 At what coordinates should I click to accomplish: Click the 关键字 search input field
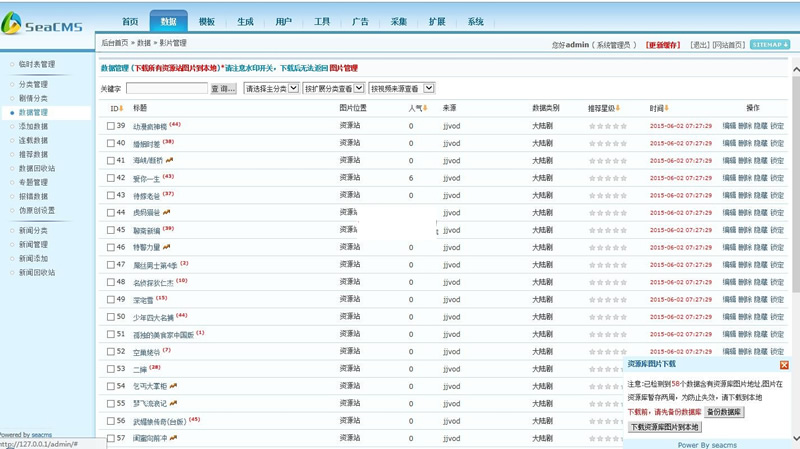[x=166, y=89]
